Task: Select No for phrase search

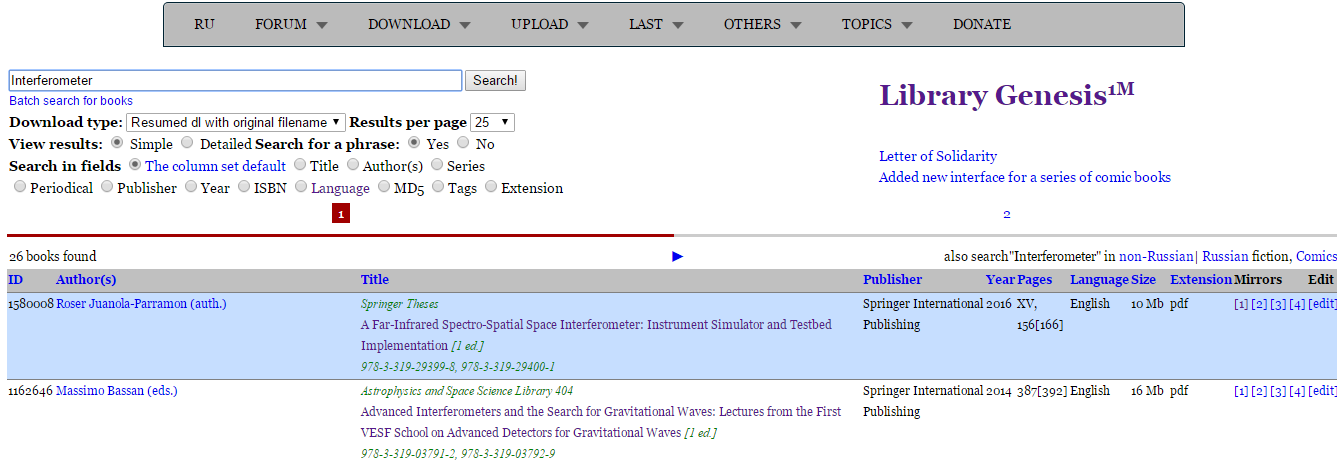Action: pos(463,144)
